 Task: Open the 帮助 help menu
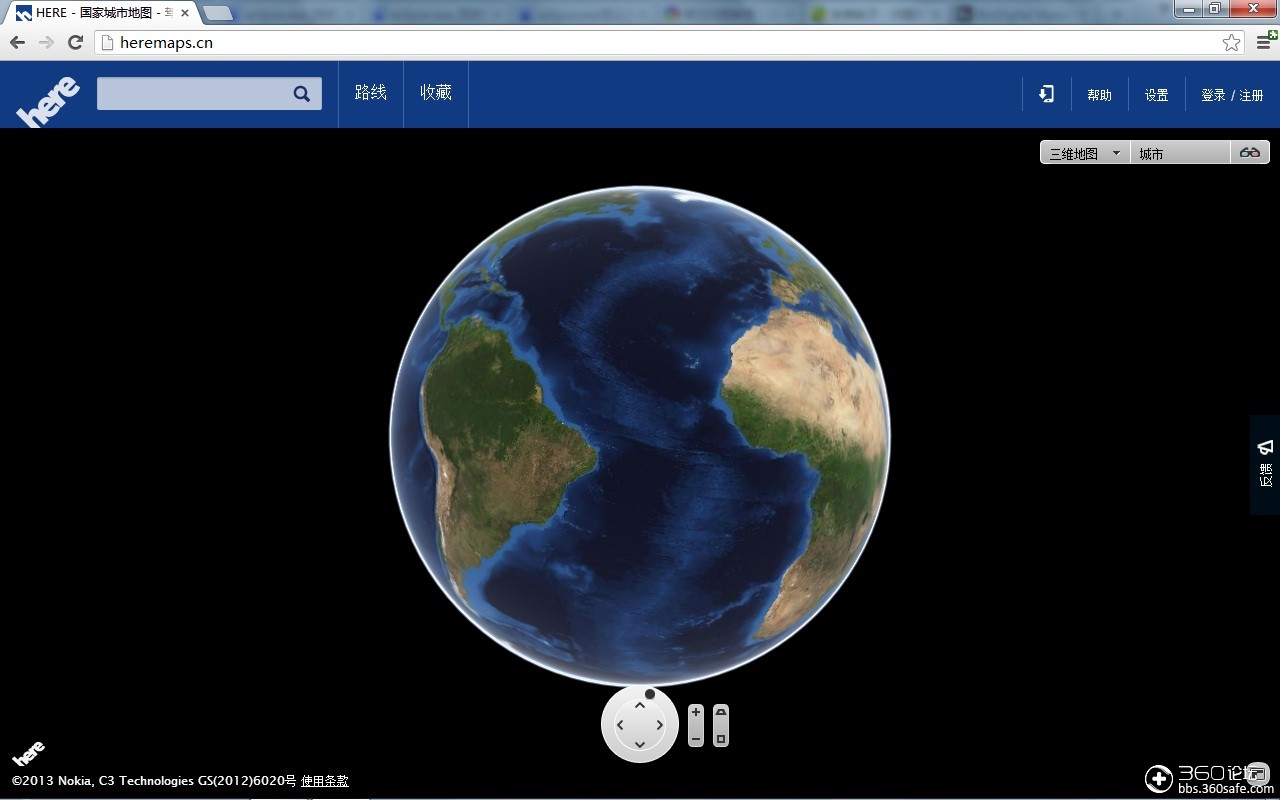click(x=1099, y=94)
